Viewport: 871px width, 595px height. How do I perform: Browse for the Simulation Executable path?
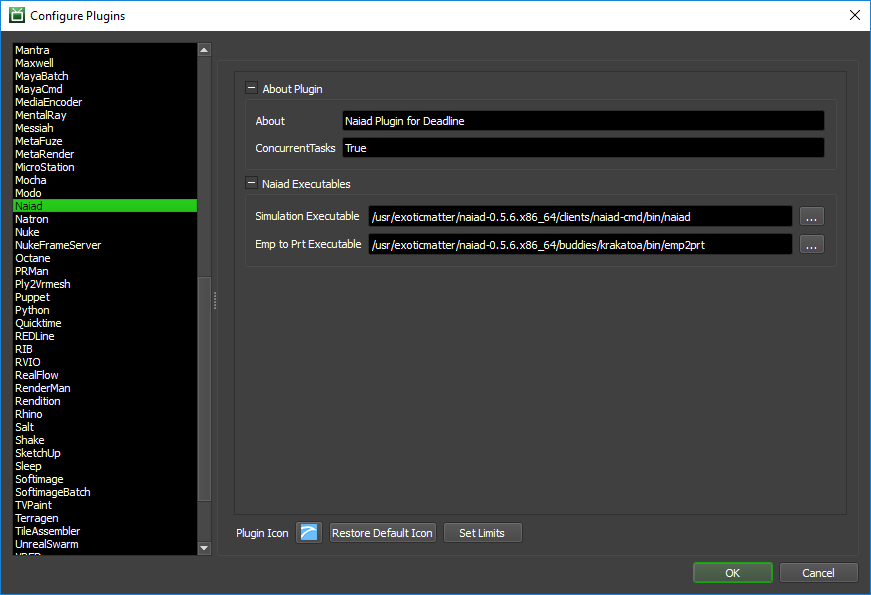point(811,216)
